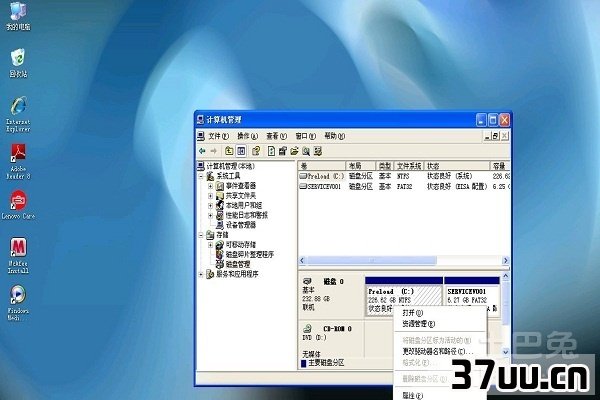The image size is (600, 400).
Task: Expand the 服务和应用程序 tree node
Action: coord(201,274)
